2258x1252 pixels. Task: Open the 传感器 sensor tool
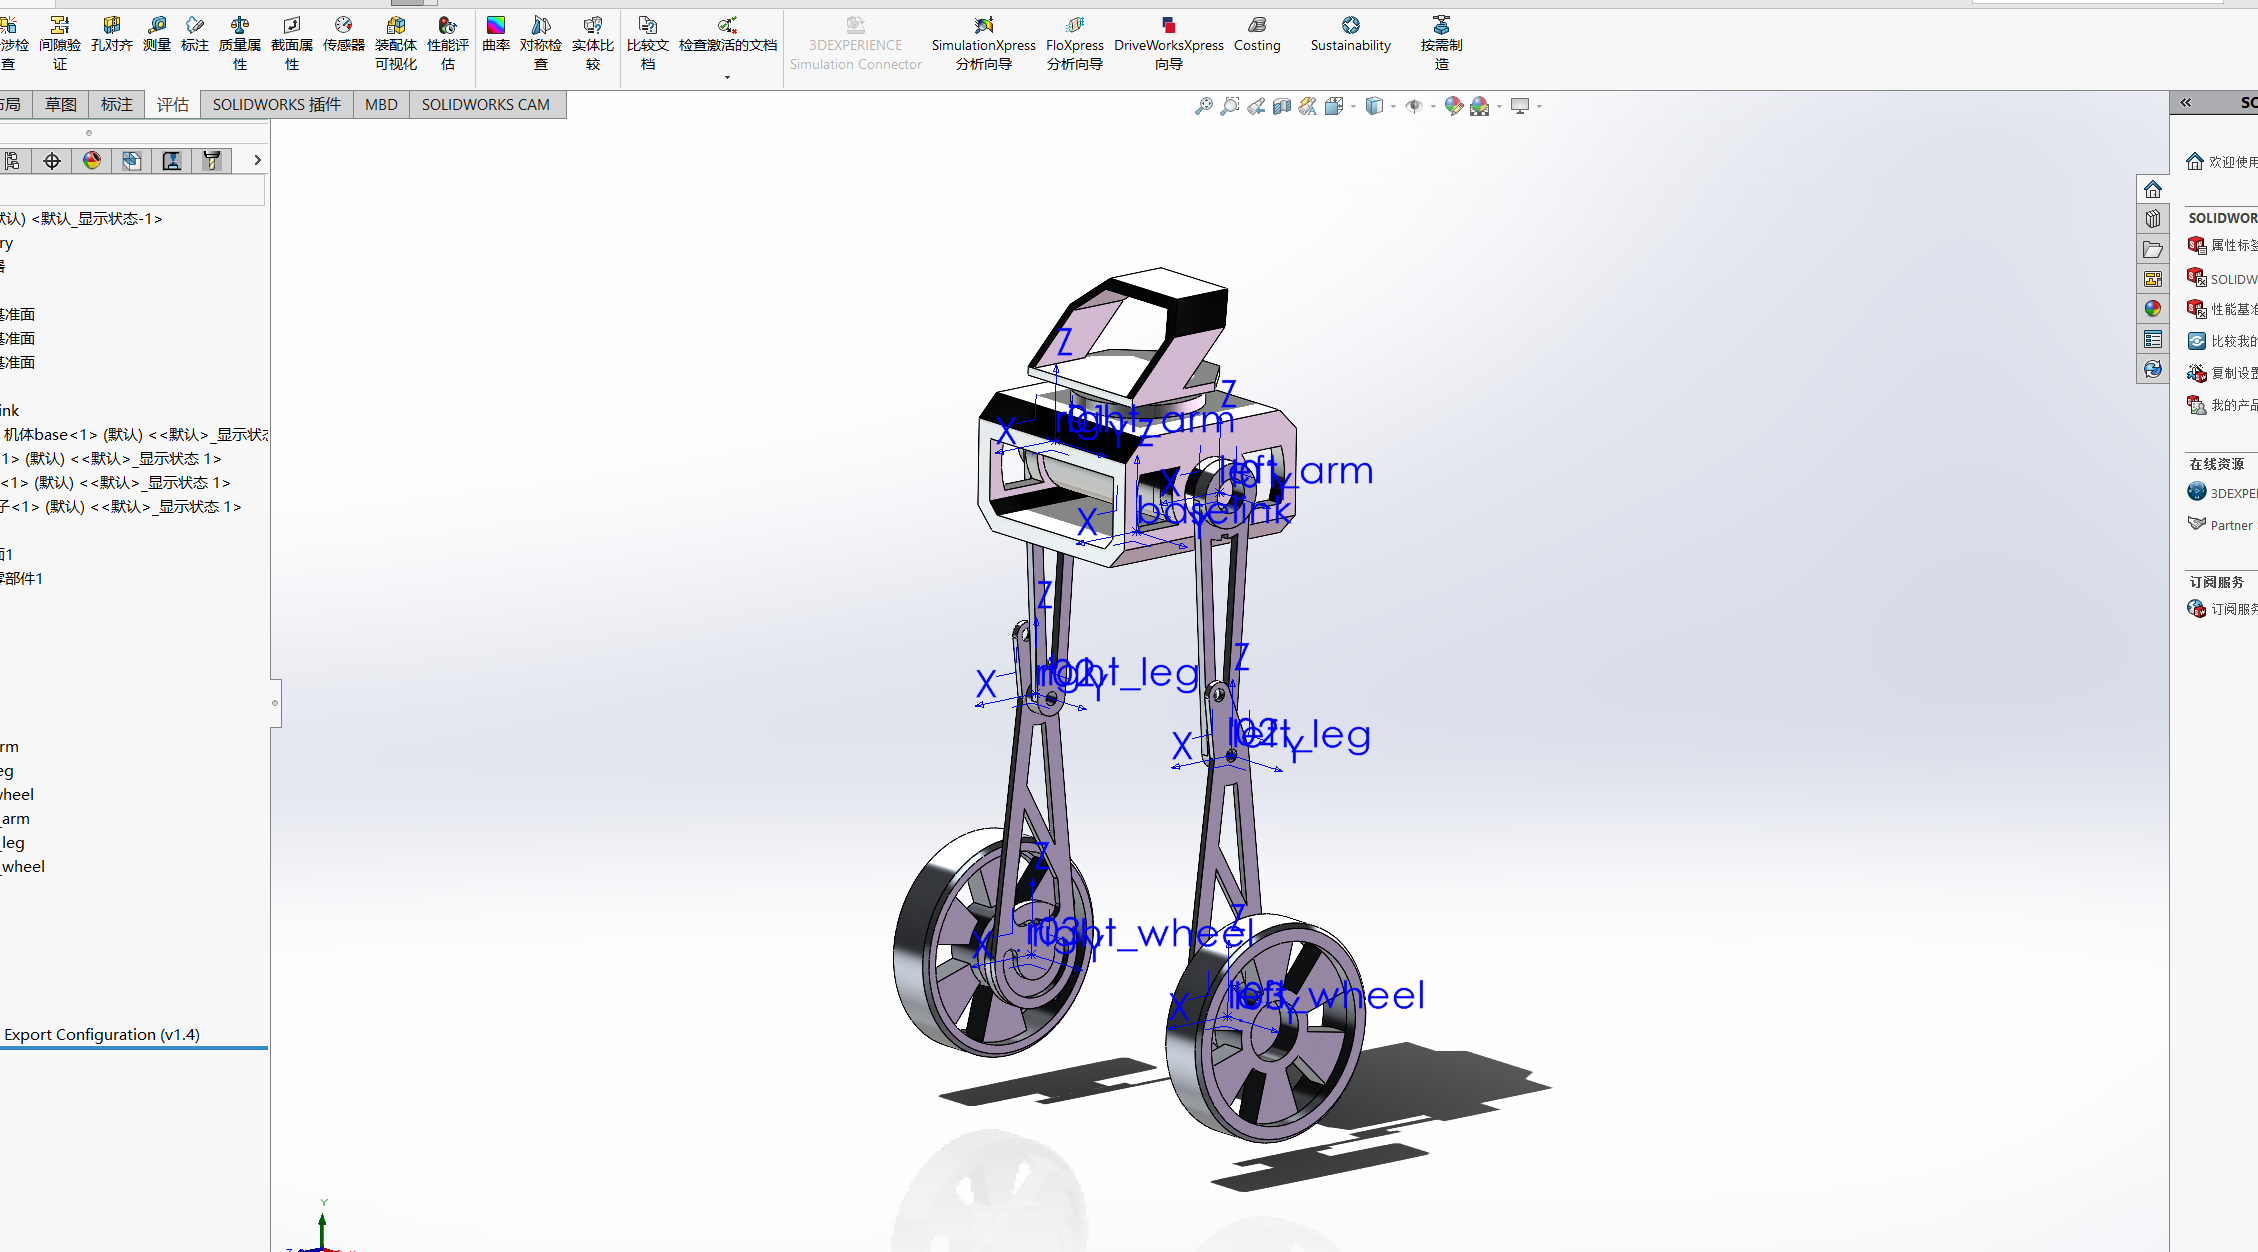(x=344, y=34)
